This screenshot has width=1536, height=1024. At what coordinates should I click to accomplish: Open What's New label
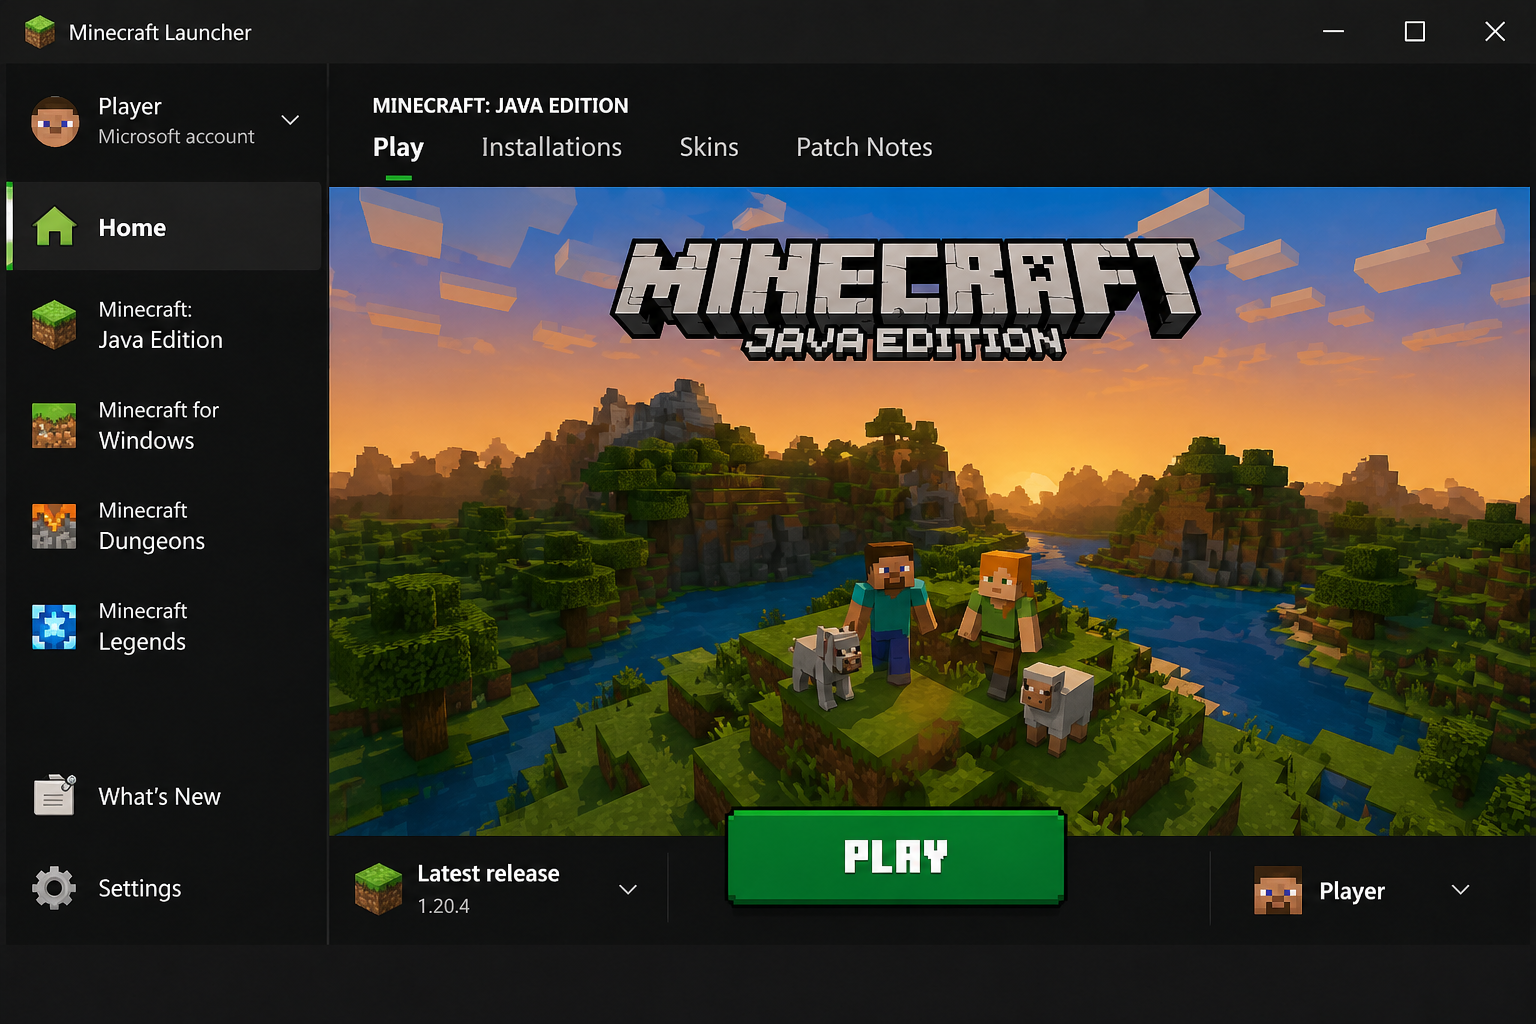pyautogui.click(x=159, y=797)
